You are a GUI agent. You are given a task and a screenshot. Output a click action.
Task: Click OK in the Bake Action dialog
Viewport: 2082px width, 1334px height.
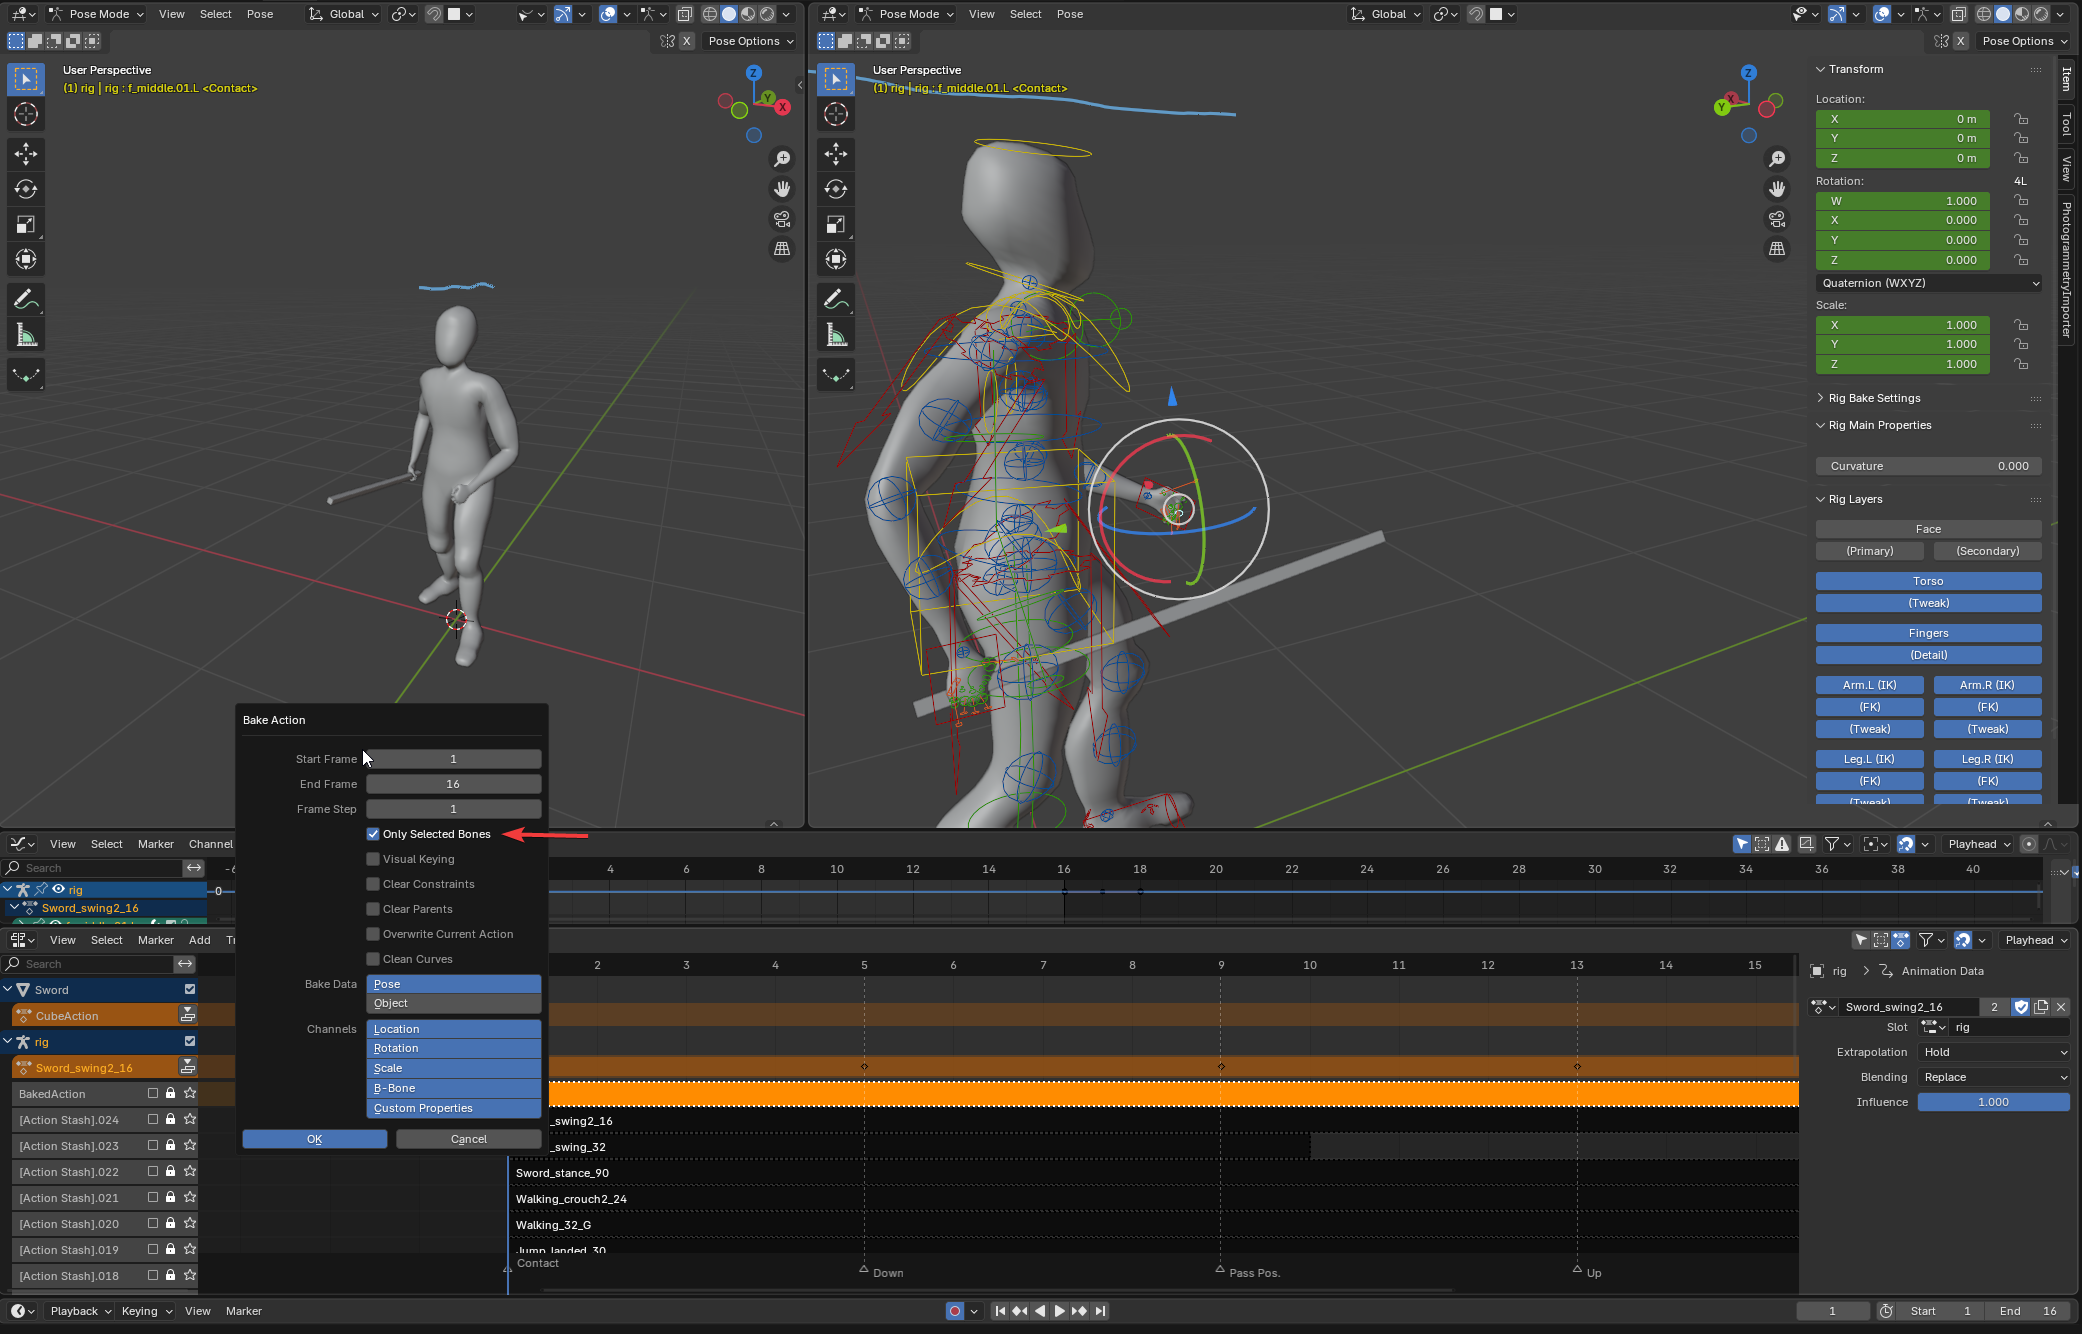tap(314, 1139)
